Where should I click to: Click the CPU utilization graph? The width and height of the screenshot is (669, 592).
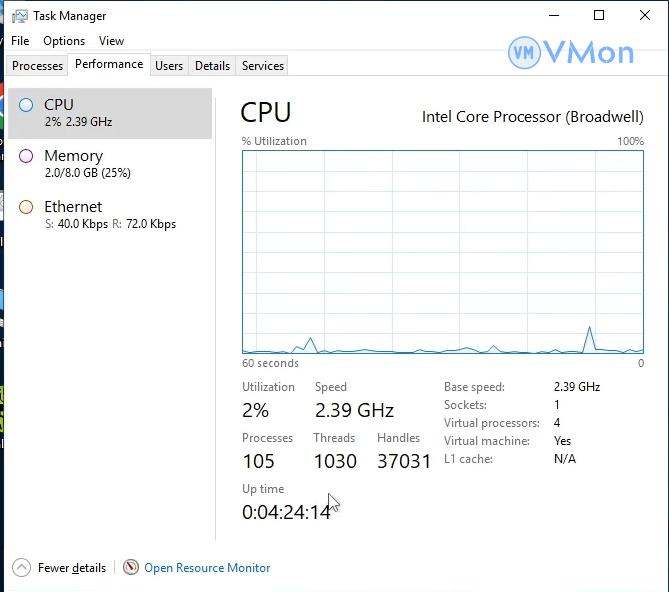(442, 251)
